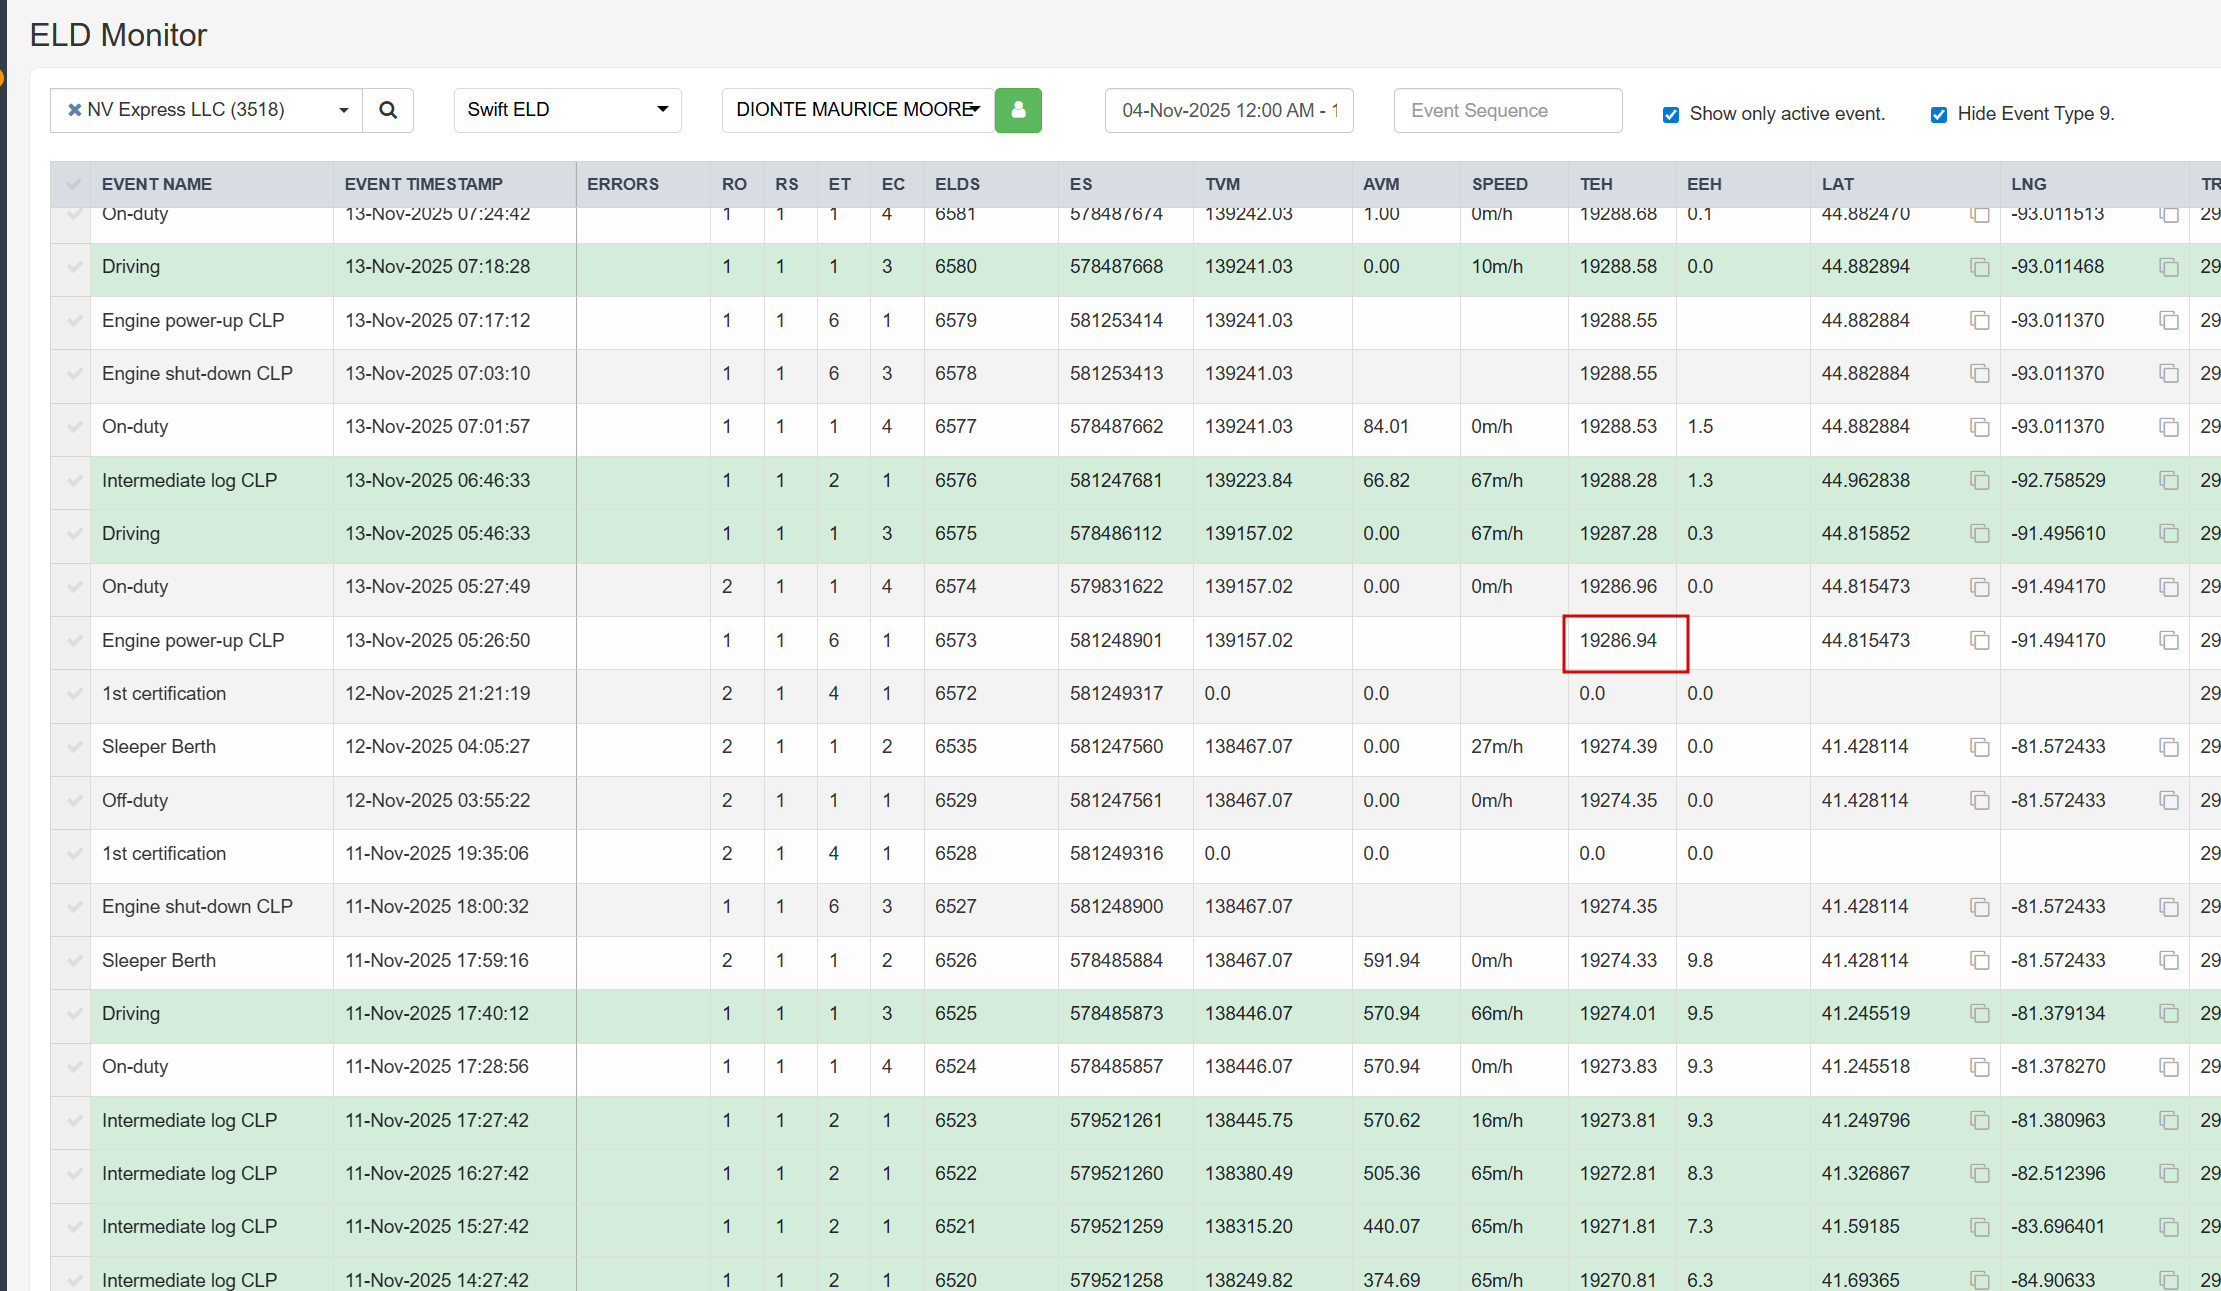Viewport: 2221px width, 1291px height.
Task: Copy latitude for Engine power-up row 6573
Action: (x=1979, y=640)
